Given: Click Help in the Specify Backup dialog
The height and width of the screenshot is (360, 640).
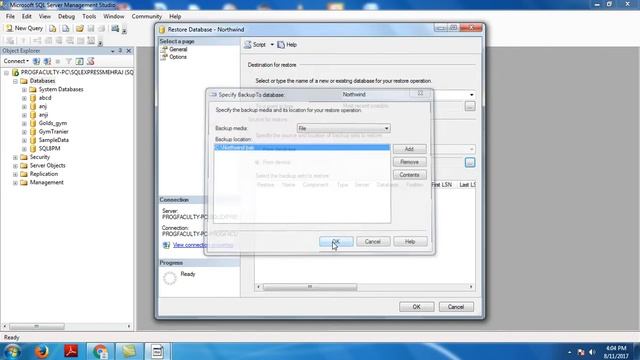Looking at the screenshot, I should (x=410, y=242).
